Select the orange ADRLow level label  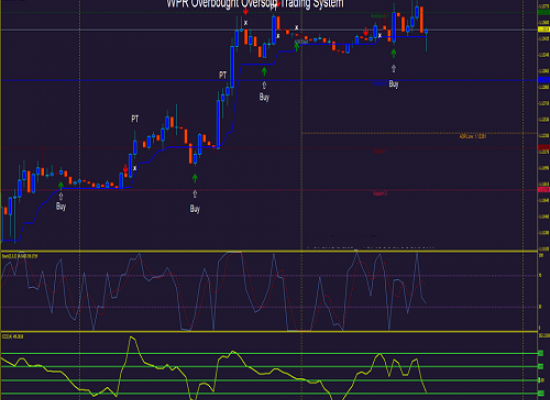[473, 136]
